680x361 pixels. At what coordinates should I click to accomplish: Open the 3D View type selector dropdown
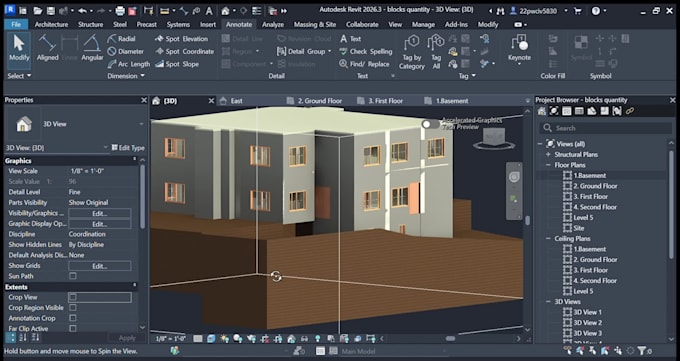click(141, 124)
